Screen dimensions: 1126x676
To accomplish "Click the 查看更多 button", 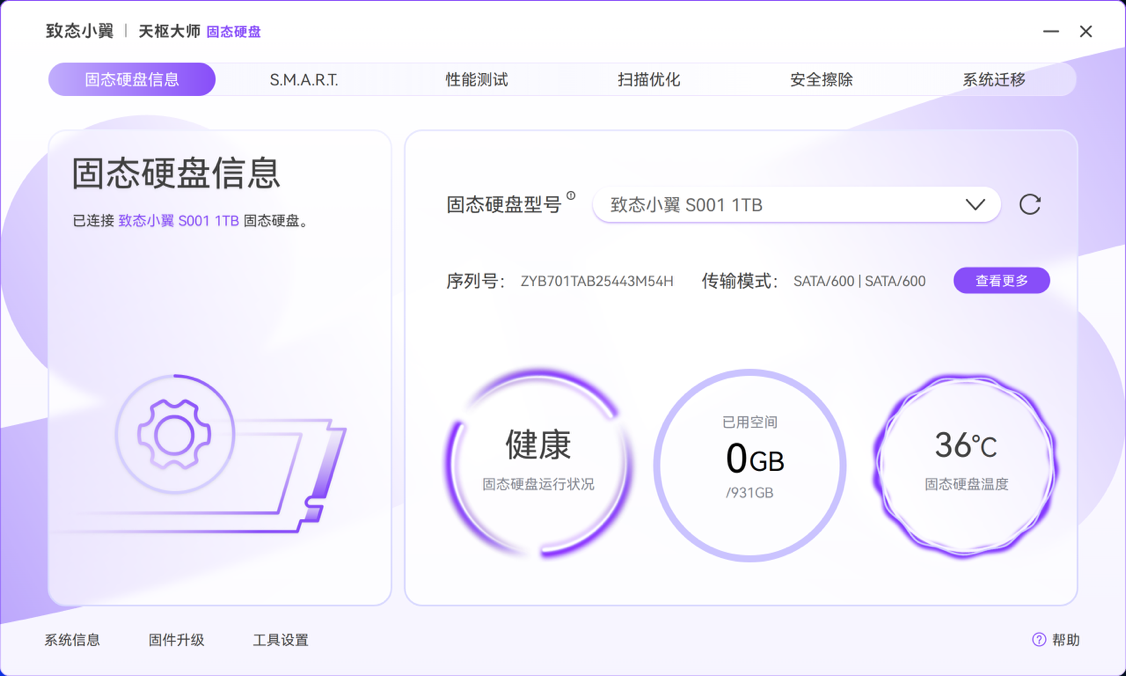I will pyautogui.click(x=1001, y=280).
